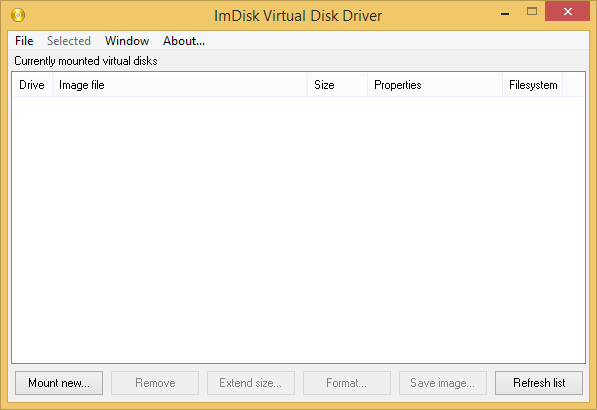597x410 pixels.
Task: Maximize the ImDisk window
Action: point(532,12)
